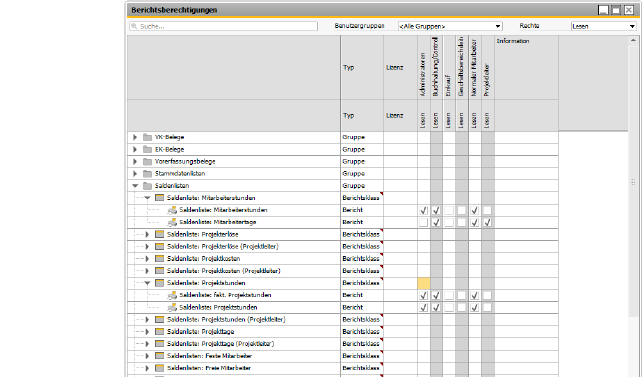
Task: Click the Buchhaltung/Controlling column header
Action: coord(436,68)
